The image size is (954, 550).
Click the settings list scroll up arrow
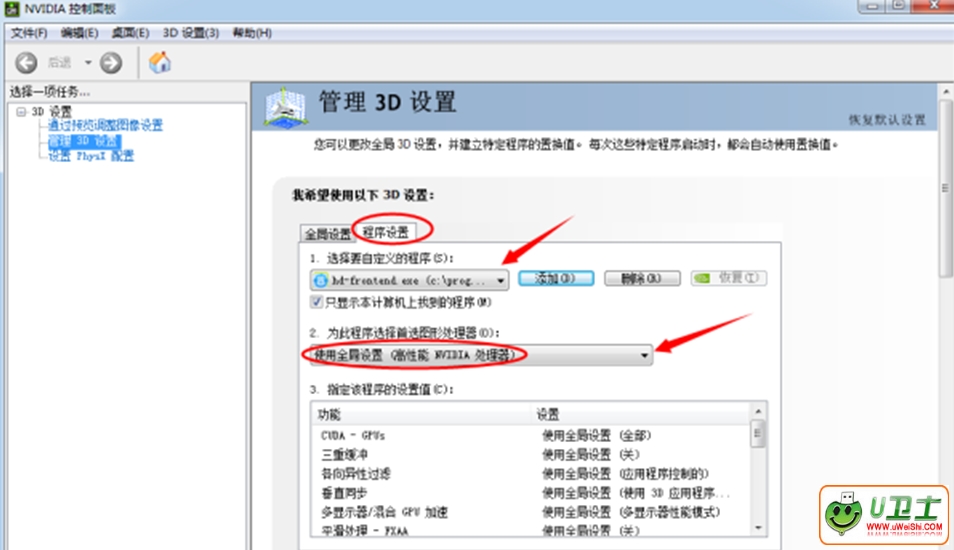coord(758,411)
